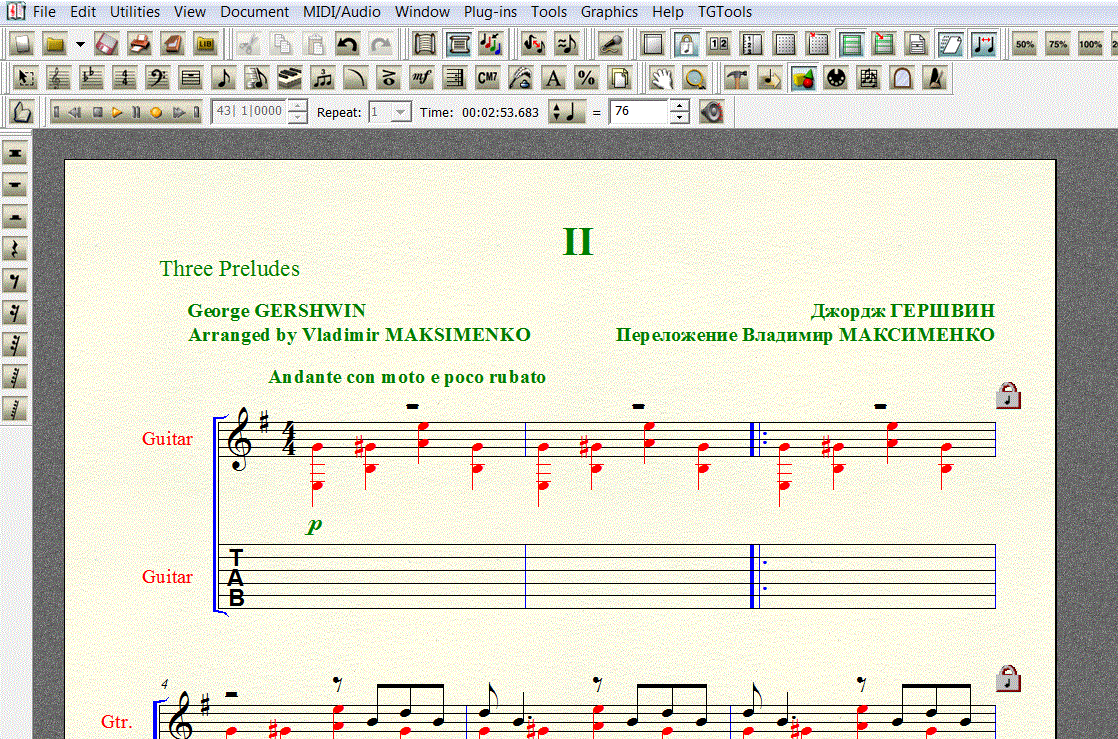
Task: Decrease the tempo value with the down arrow
Action: click(x=680, y=118)
